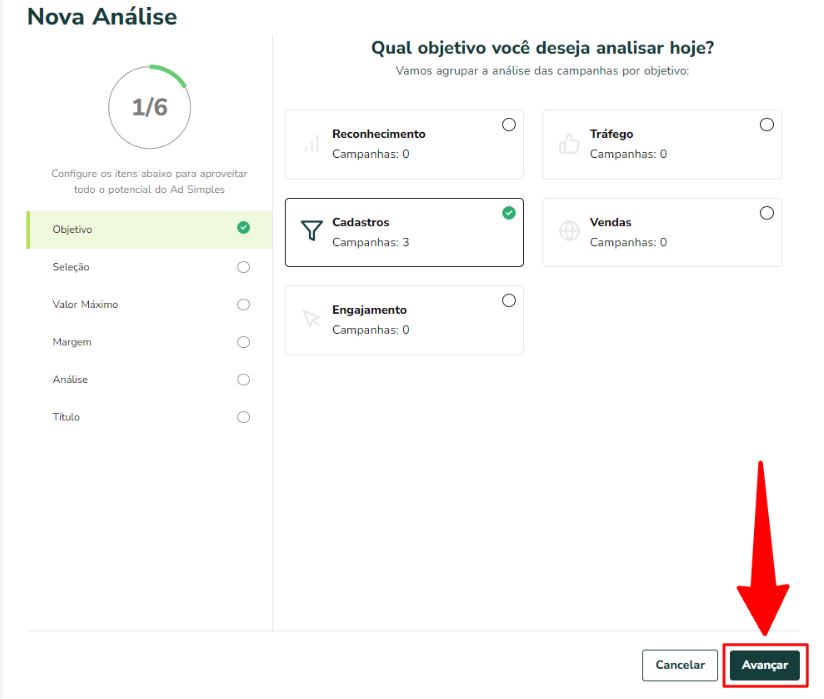Image resolution: width=824 pixels, height=699 pixels.
Task: Click the Tráfego card title
Action: [x=611, y=134]
